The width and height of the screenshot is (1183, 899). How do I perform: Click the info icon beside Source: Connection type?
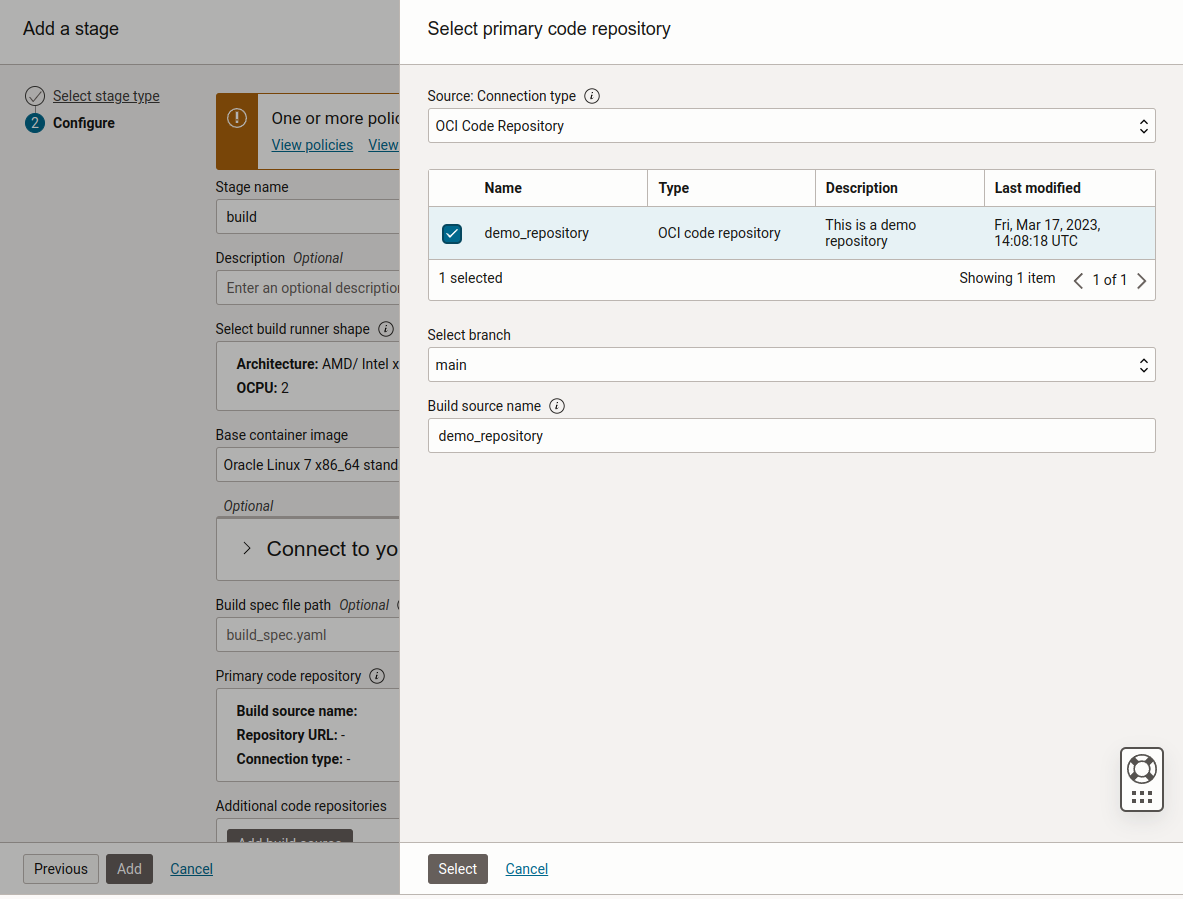[592, 96]
